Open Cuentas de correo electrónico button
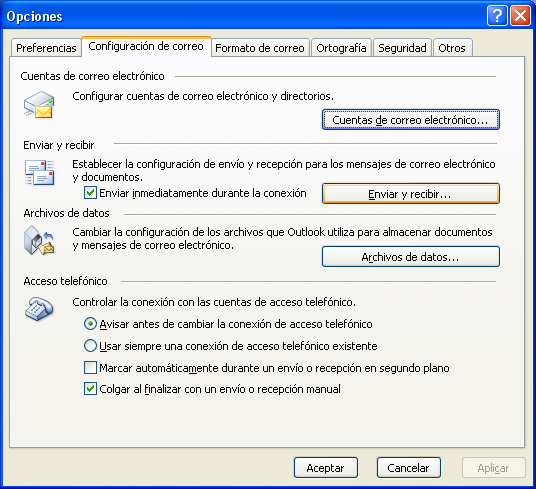This screenshot has width=536, height=489. point(411,120)
